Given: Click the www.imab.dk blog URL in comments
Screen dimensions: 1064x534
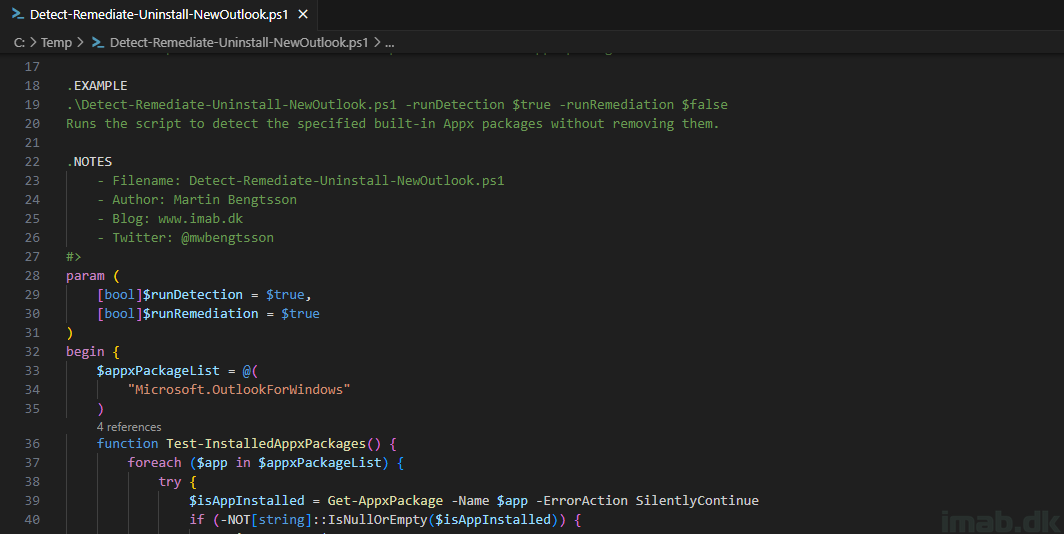Looking at the screenshot, I should 196,219.
